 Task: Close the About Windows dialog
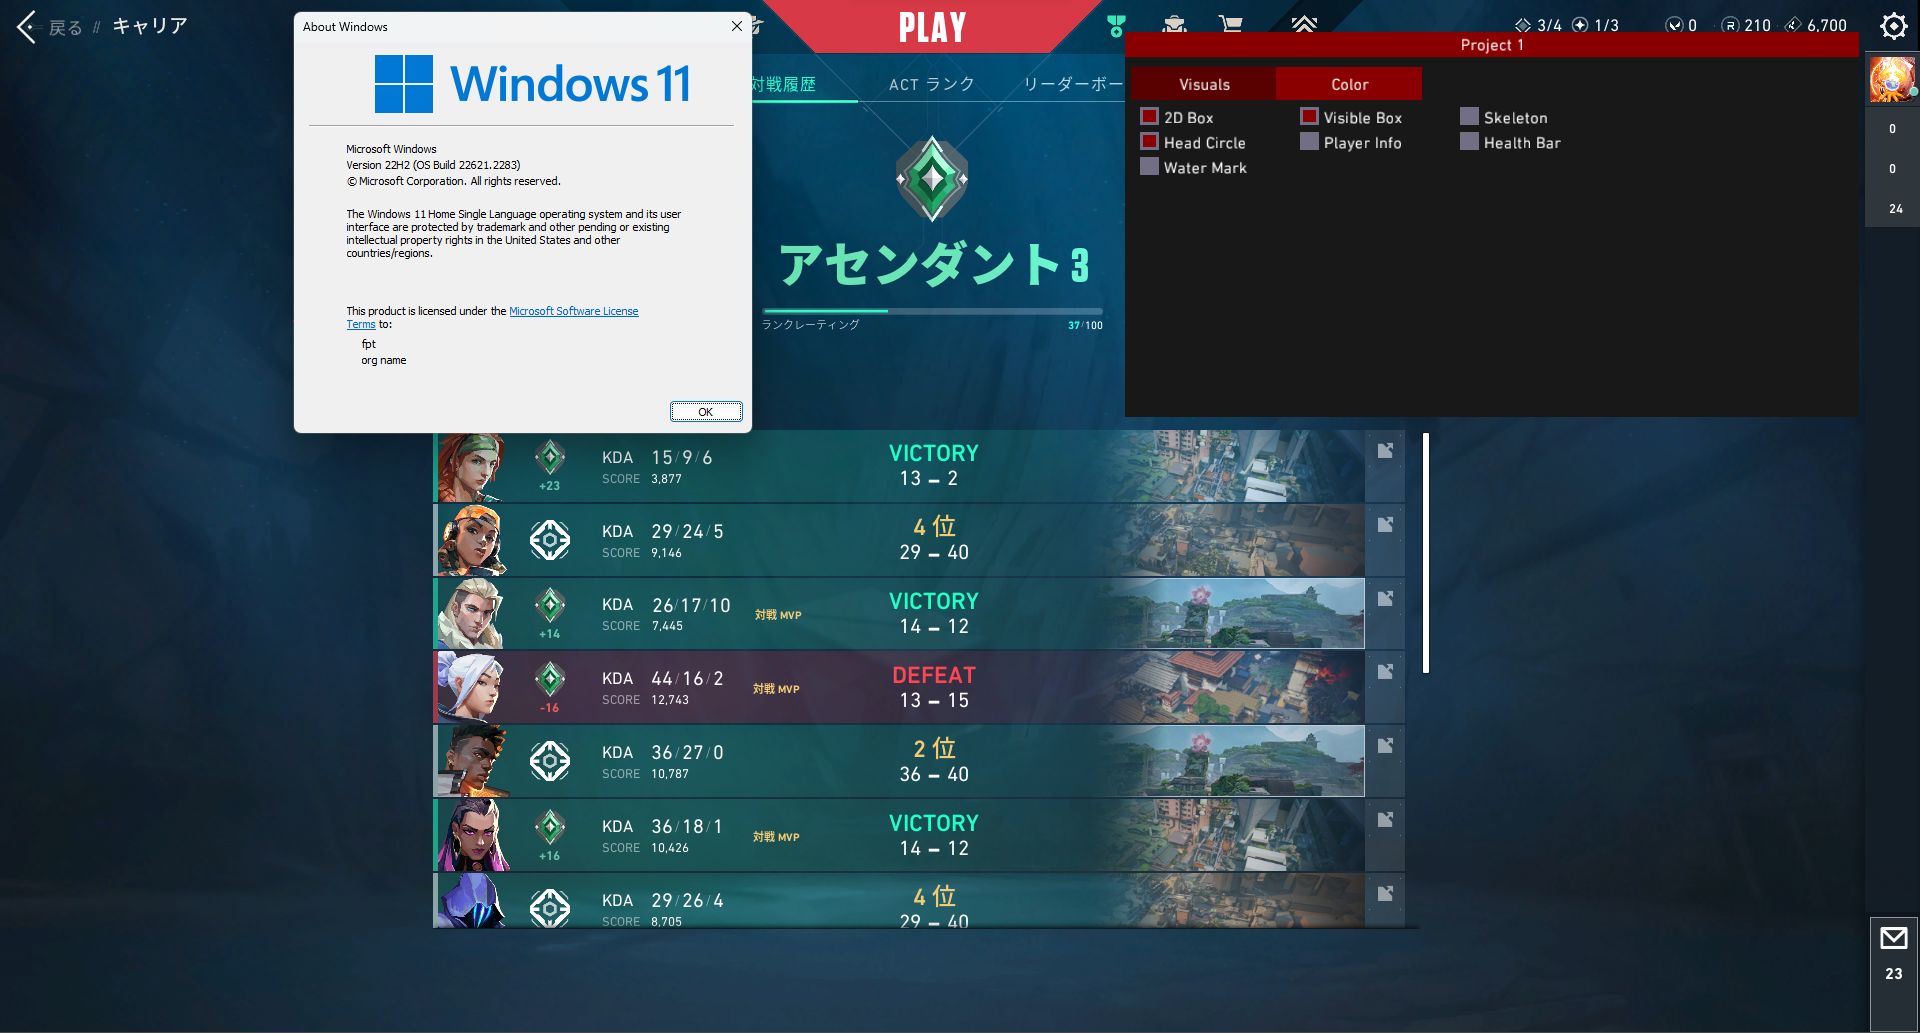pyautogui.click(x=737, y=26)
